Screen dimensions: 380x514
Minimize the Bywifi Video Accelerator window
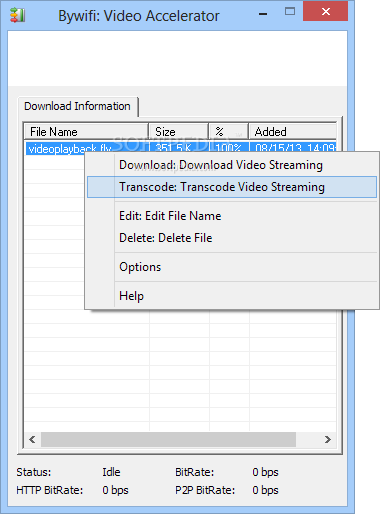point(263,14)
